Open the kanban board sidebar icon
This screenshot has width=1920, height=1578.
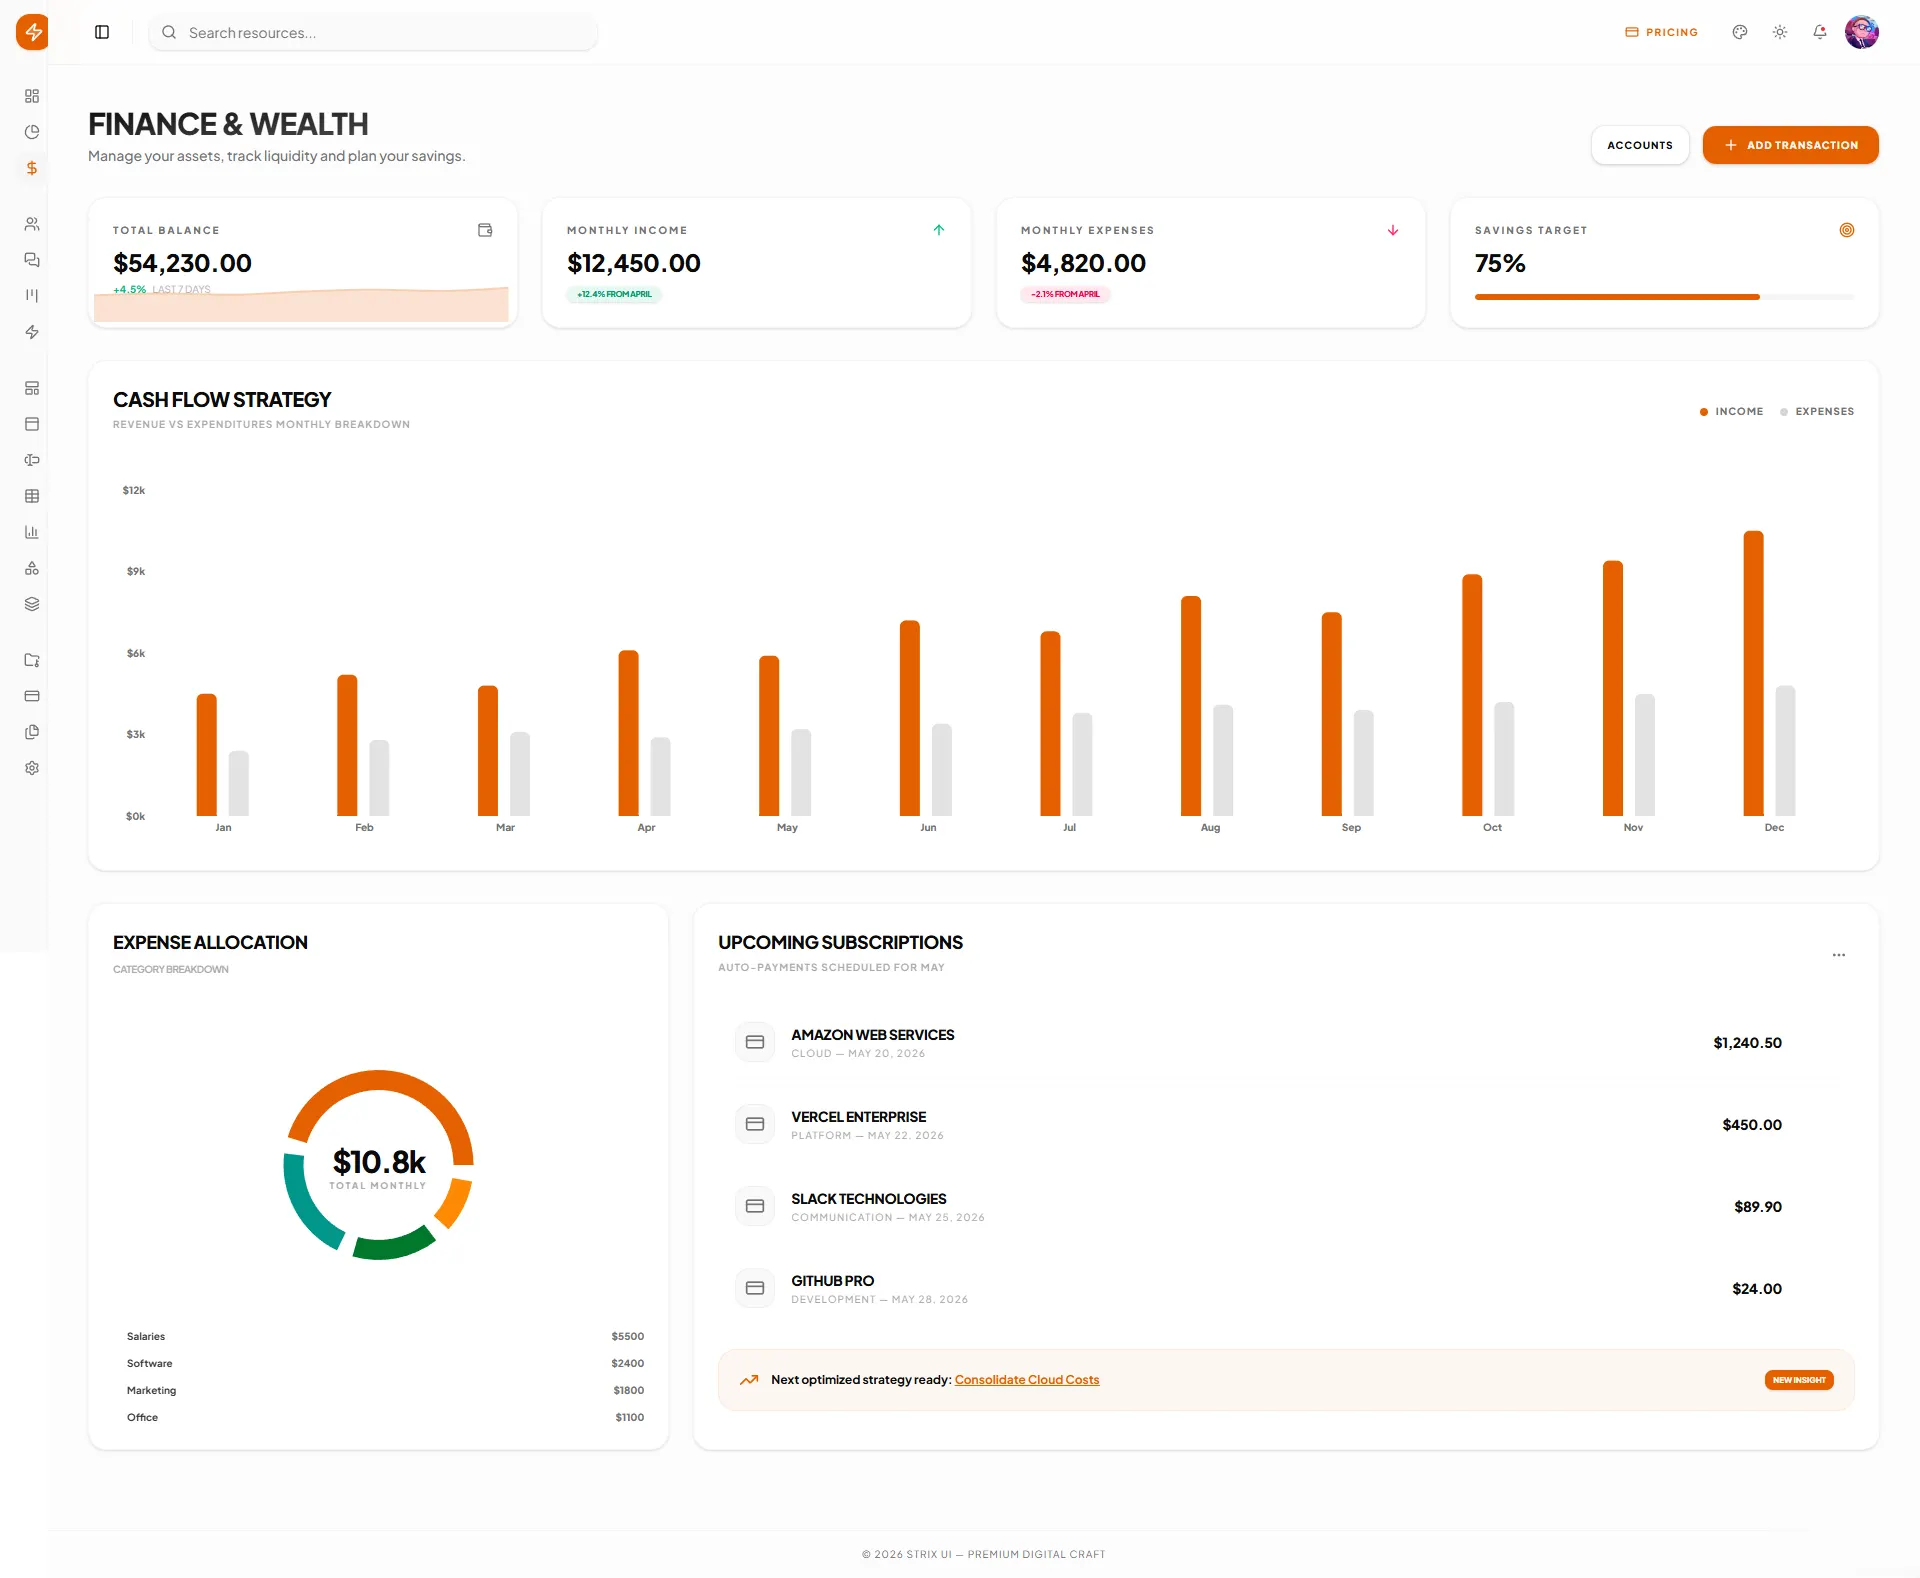coord(32,296)
